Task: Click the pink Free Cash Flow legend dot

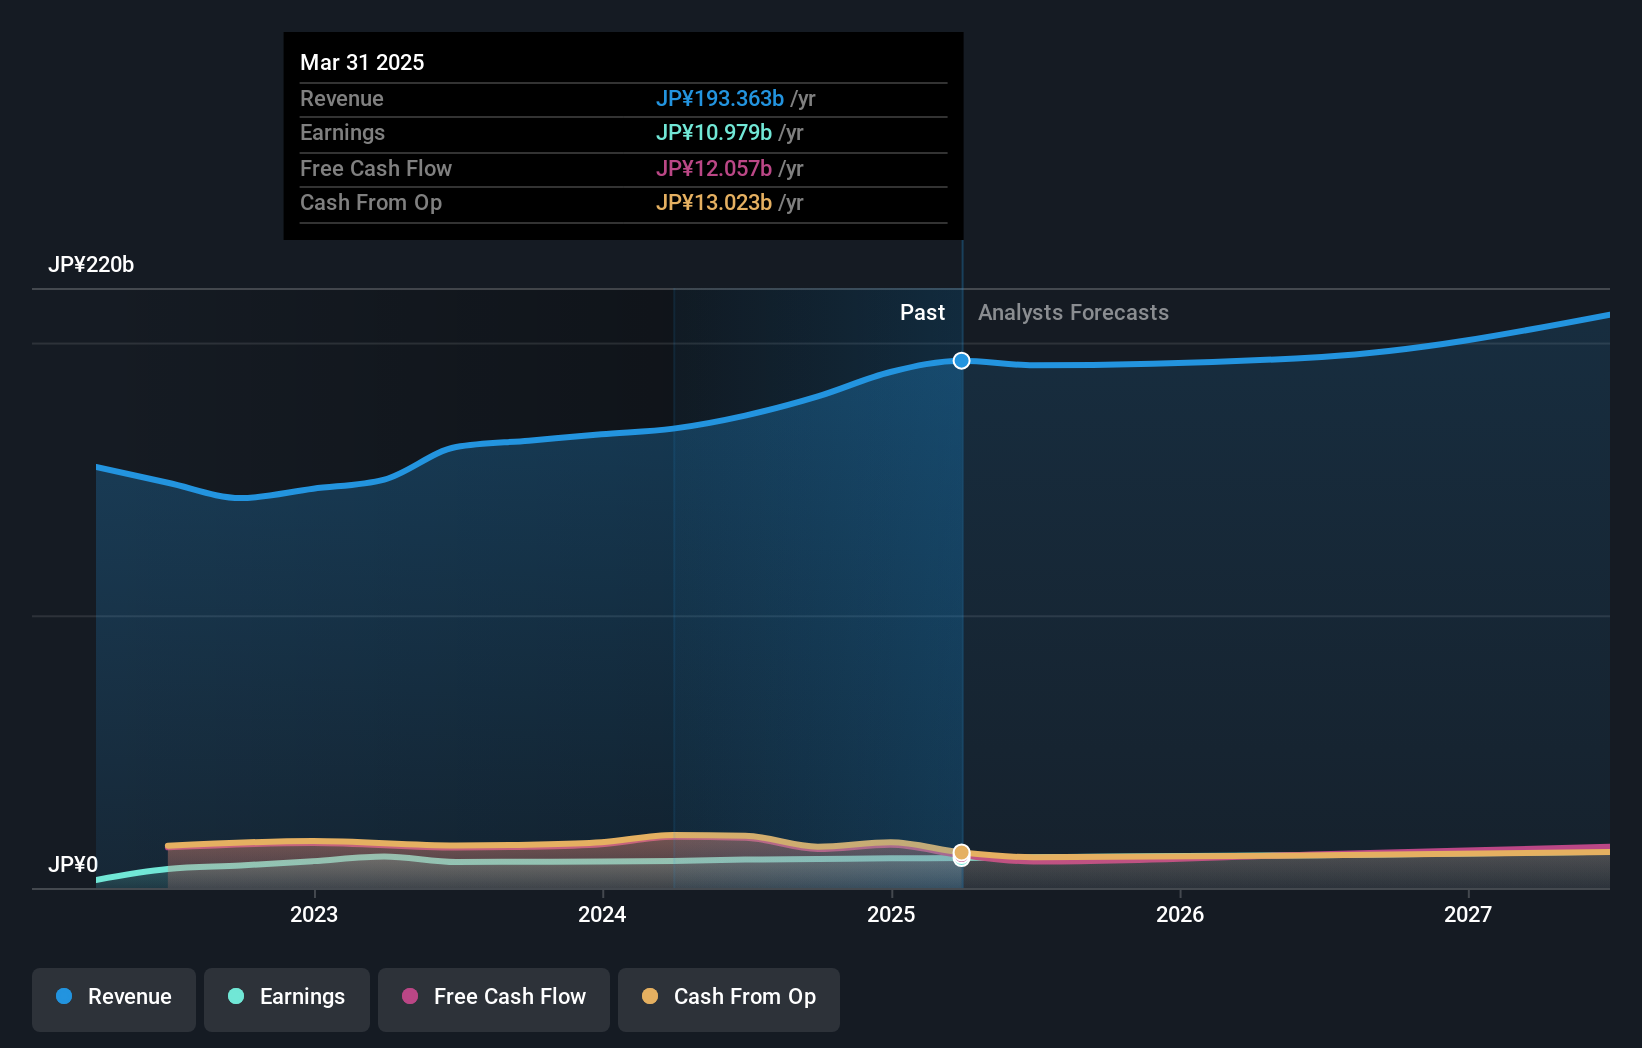Action: pyautogui.click(x=410, y=997)
